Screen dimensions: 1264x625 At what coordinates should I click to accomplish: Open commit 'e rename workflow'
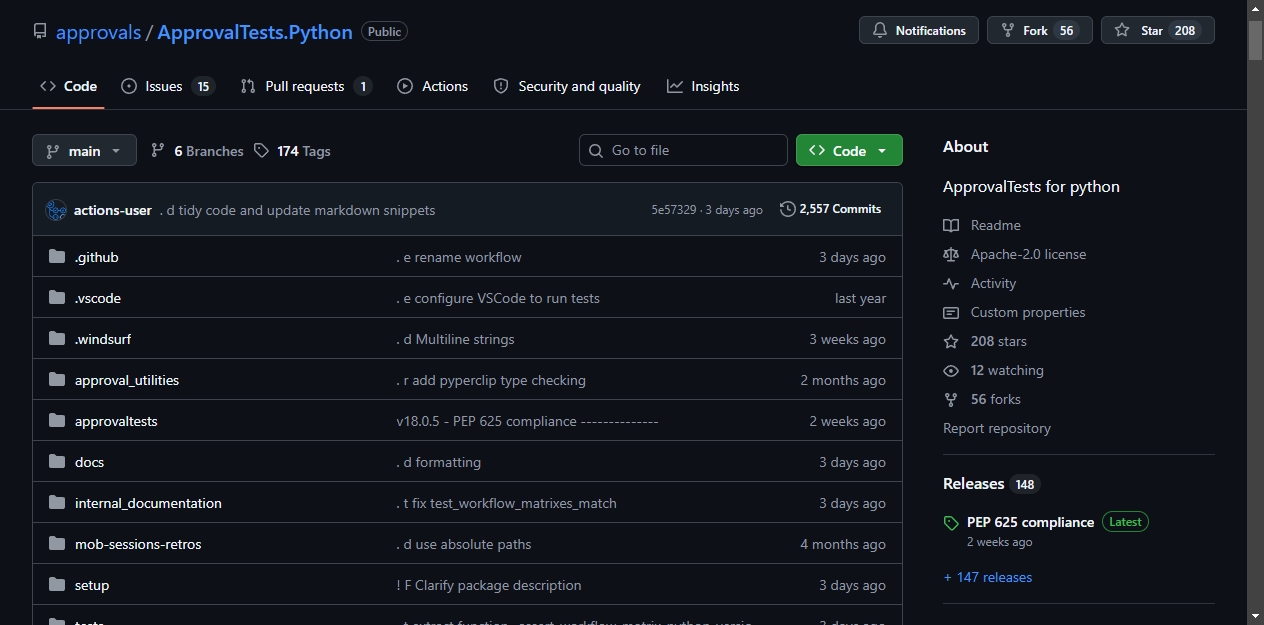(459, 257)
